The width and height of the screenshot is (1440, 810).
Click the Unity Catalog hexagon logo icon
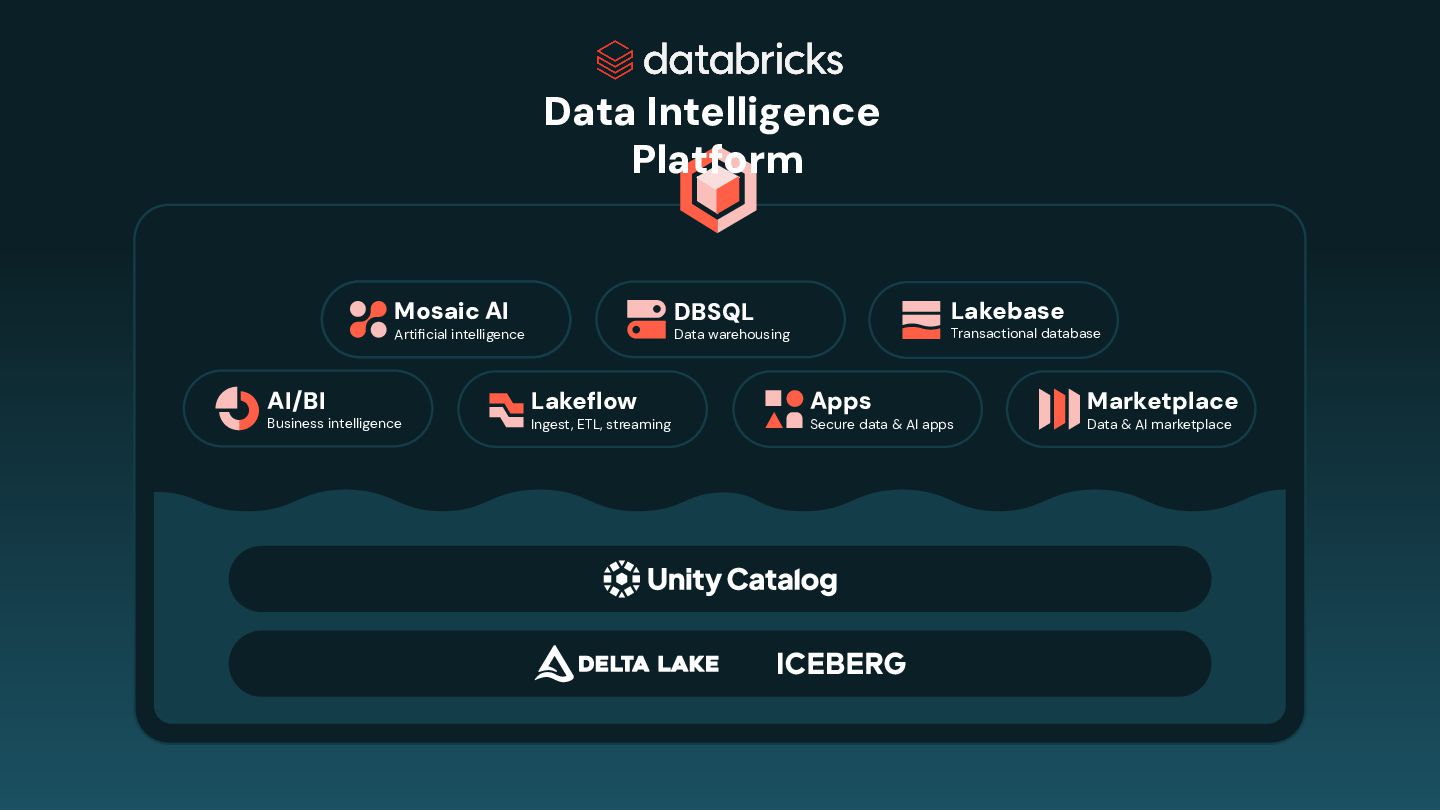pos(621,579)
